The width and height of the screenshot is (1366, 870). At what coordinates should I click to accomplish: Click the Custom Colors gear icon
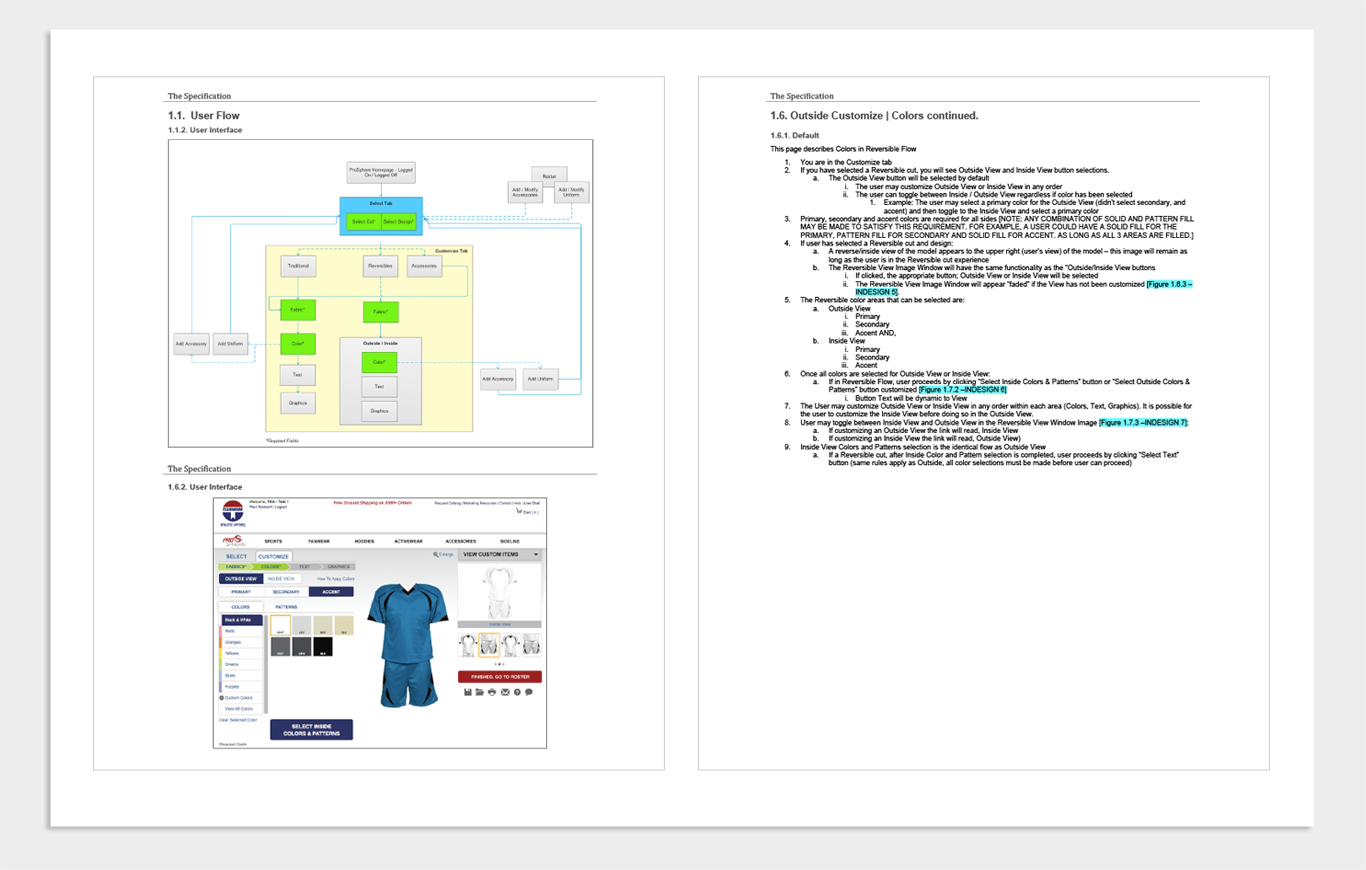[x=222, y=698]
